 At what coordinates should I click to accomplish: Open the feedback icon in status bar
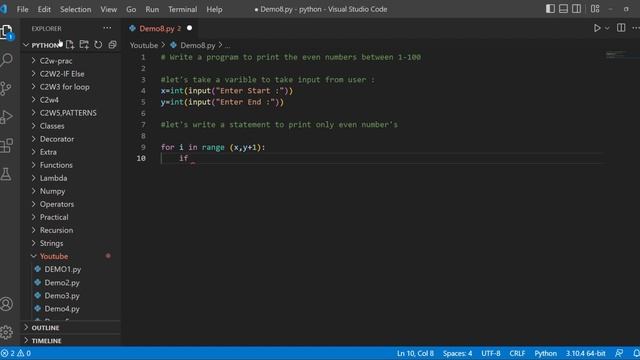[619, 353]
